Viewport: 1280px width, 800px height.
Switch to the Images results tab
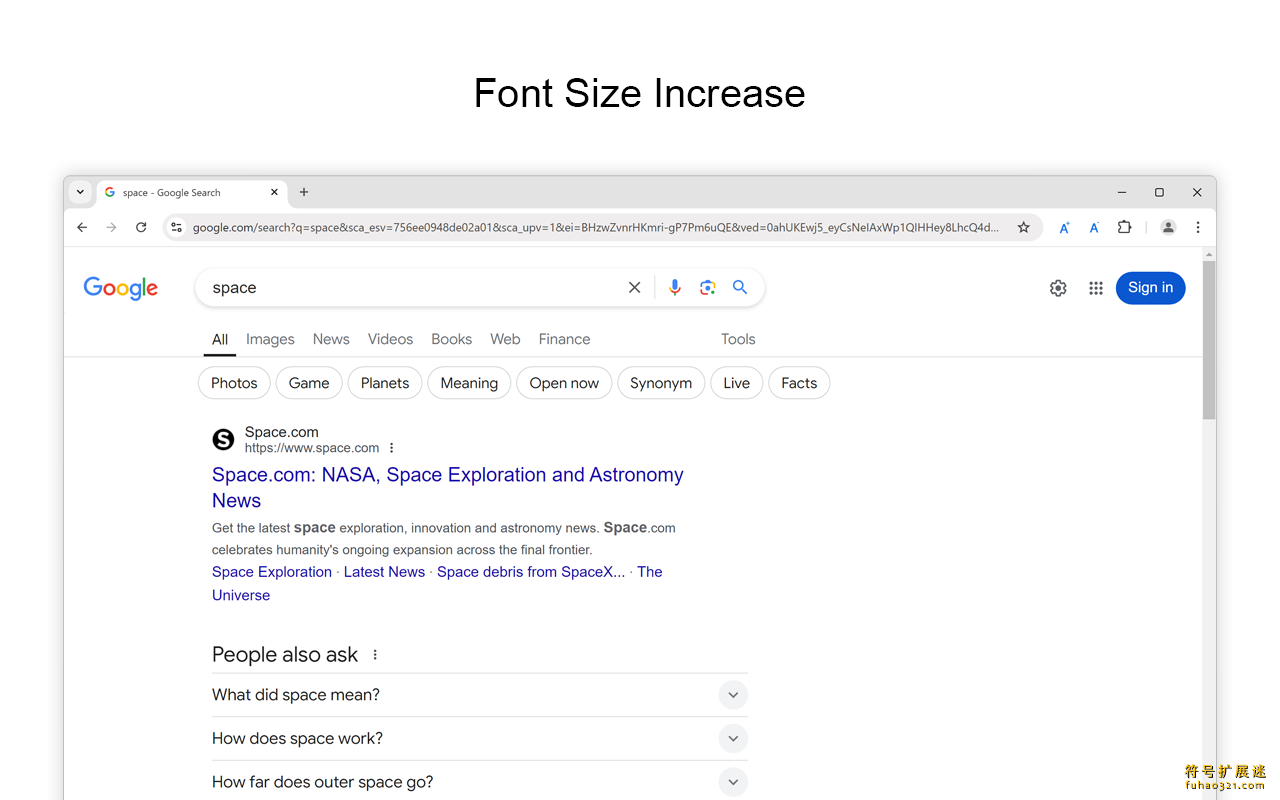click(270, 339)
